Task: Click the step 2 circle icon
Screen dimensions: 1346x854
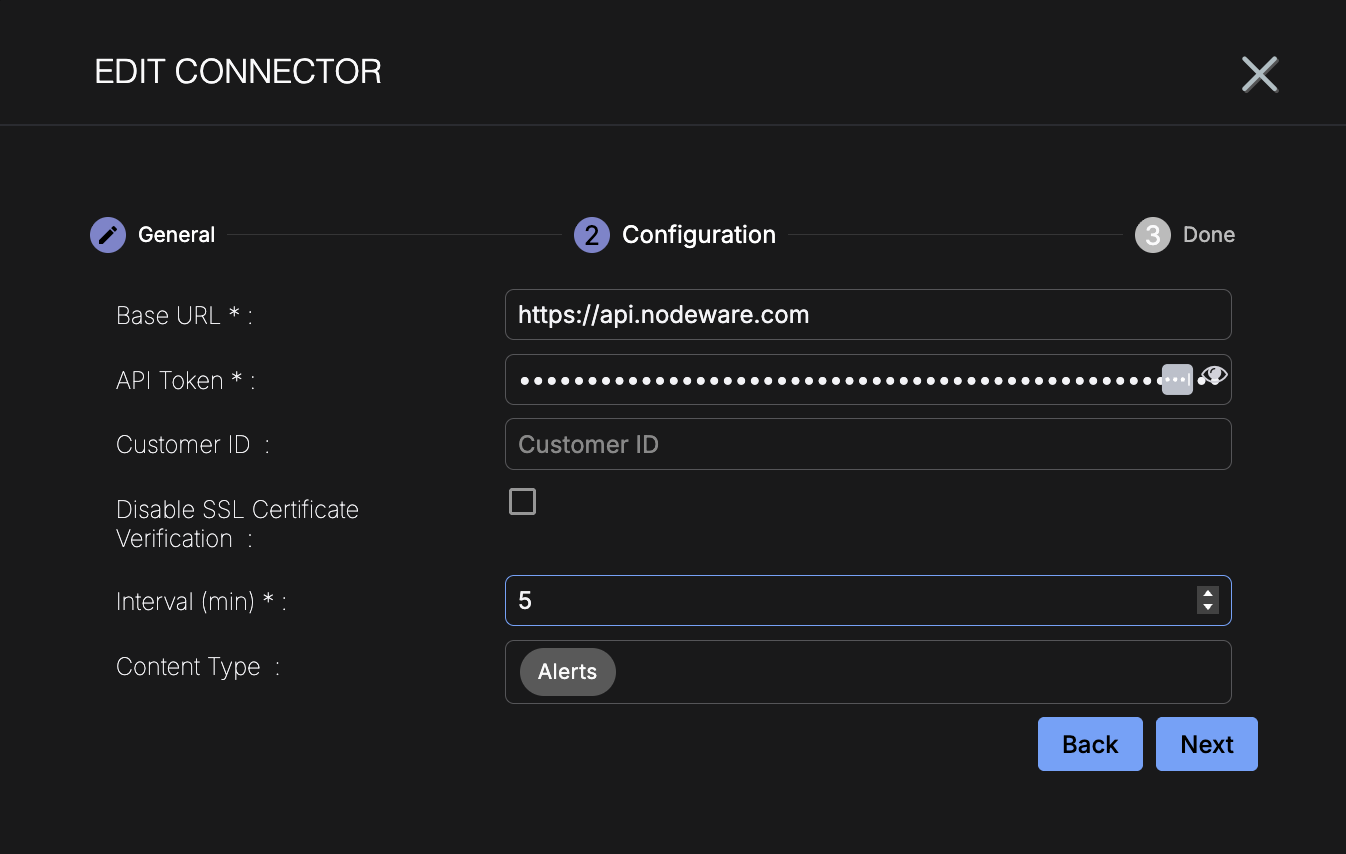Action: (x=591, y=235)
